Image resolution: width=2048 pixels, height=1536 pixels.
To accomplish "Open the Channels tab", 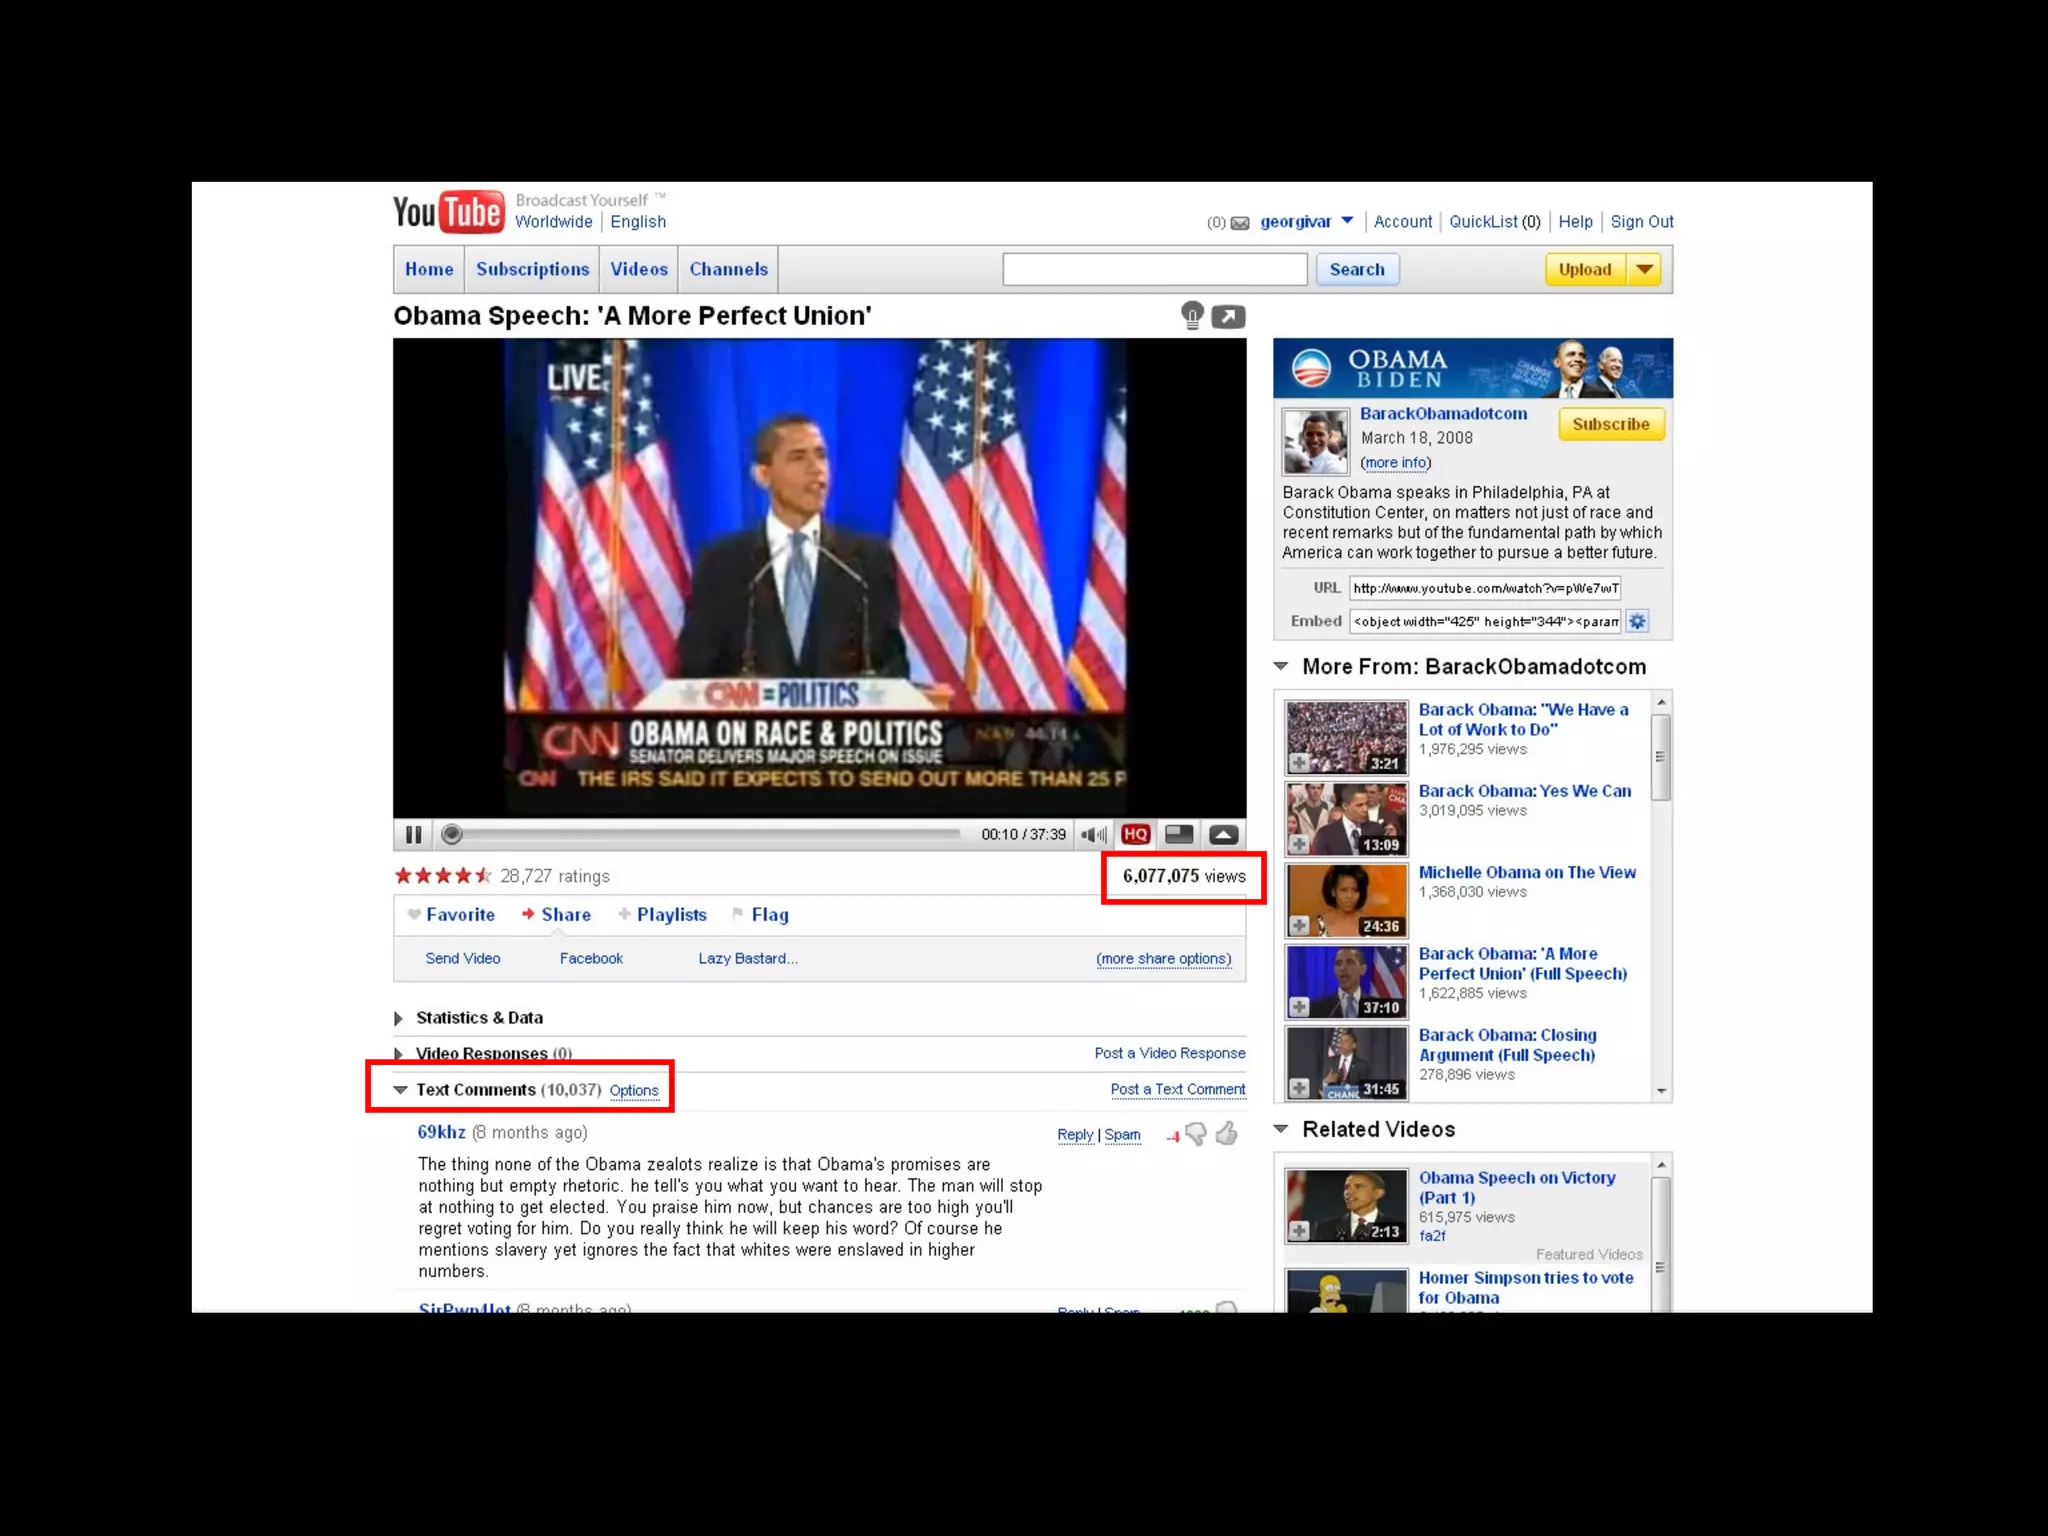I will 728,269.
